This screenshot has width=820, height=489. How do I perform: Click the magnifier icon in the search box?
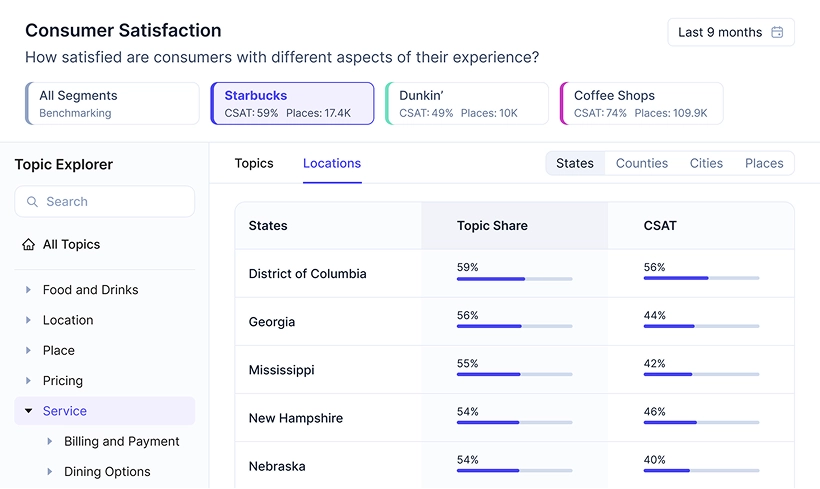click(x=31, y=202)
